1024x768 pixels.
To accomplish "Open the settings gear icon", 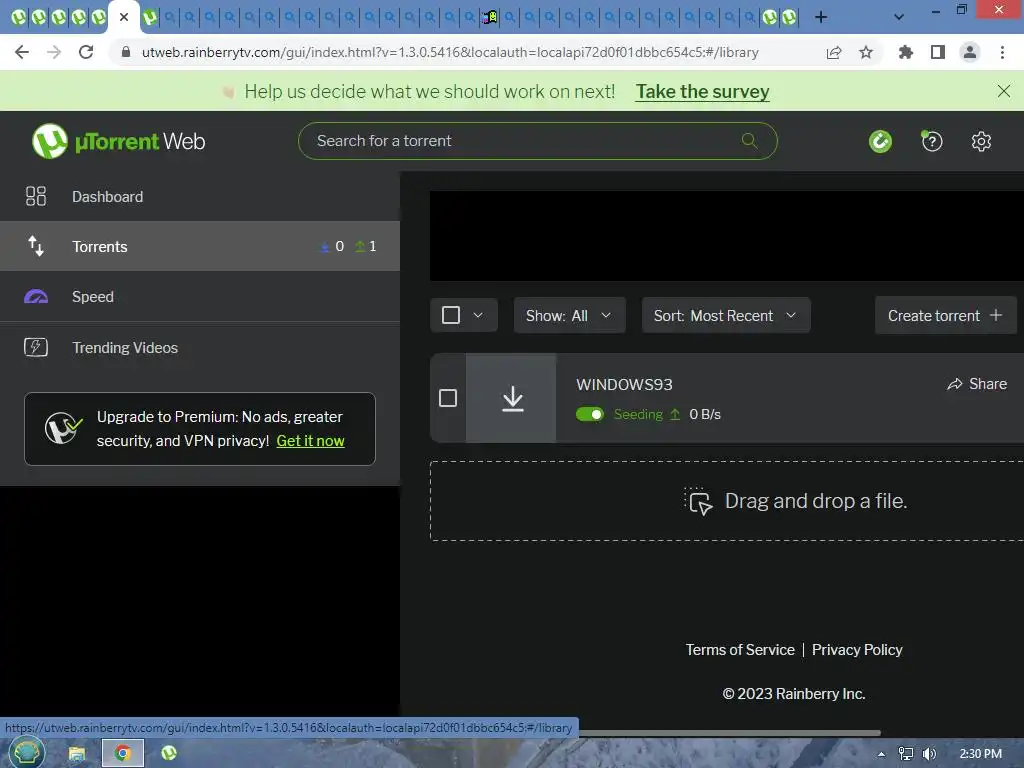I will 981,141.
